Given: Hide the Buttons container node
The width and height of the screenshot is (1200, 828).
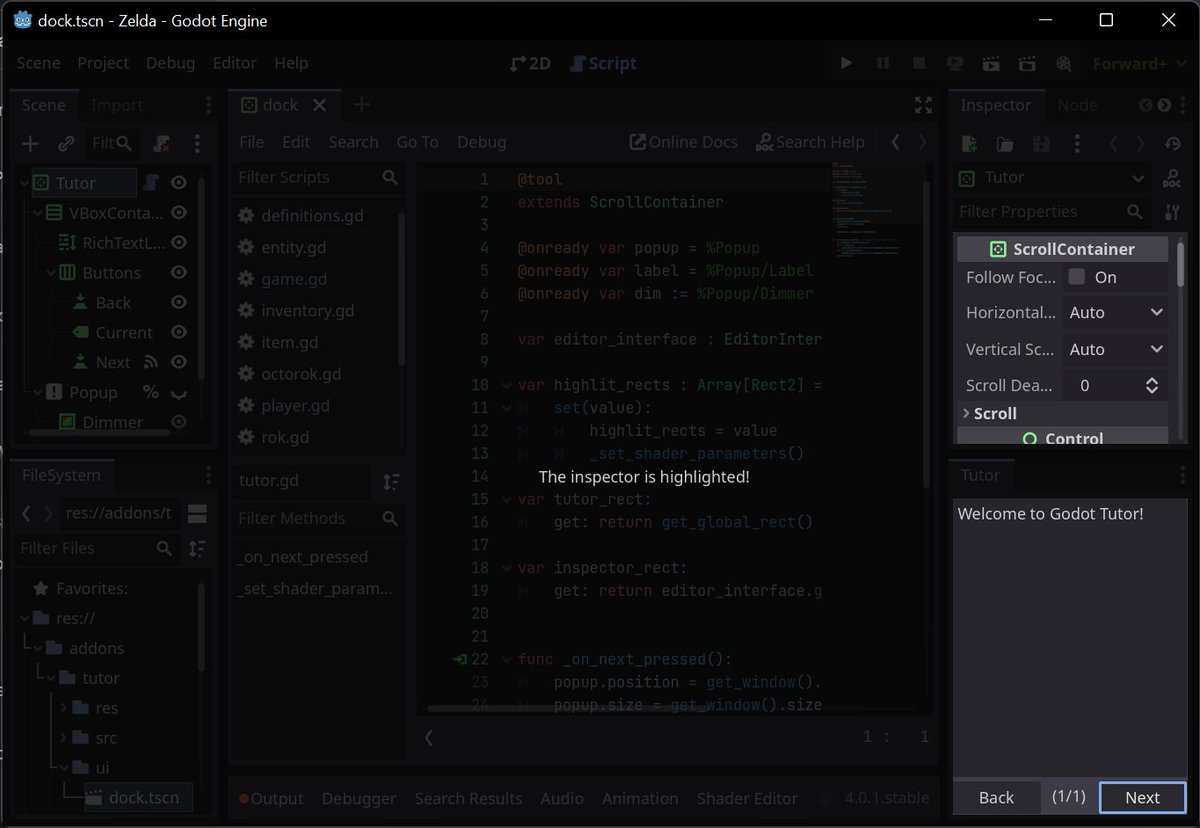Looking at the screenshot, I should pyautogui.click(x=179, y=273).
